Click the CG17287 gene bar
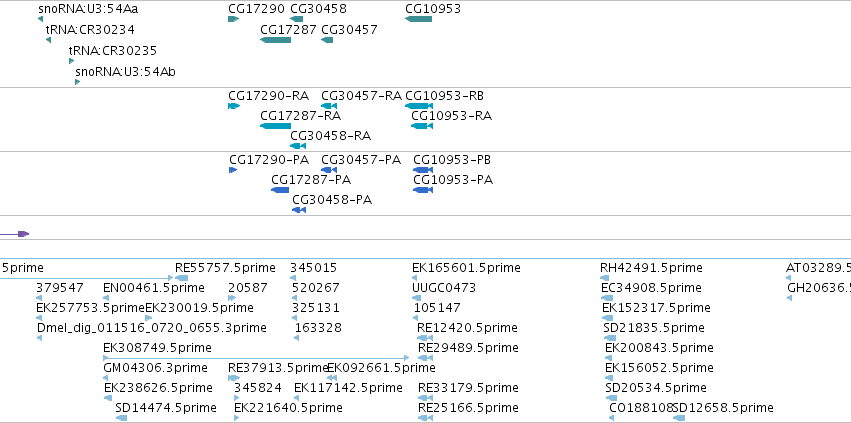851x423 pixels. (x=276, y=40)
